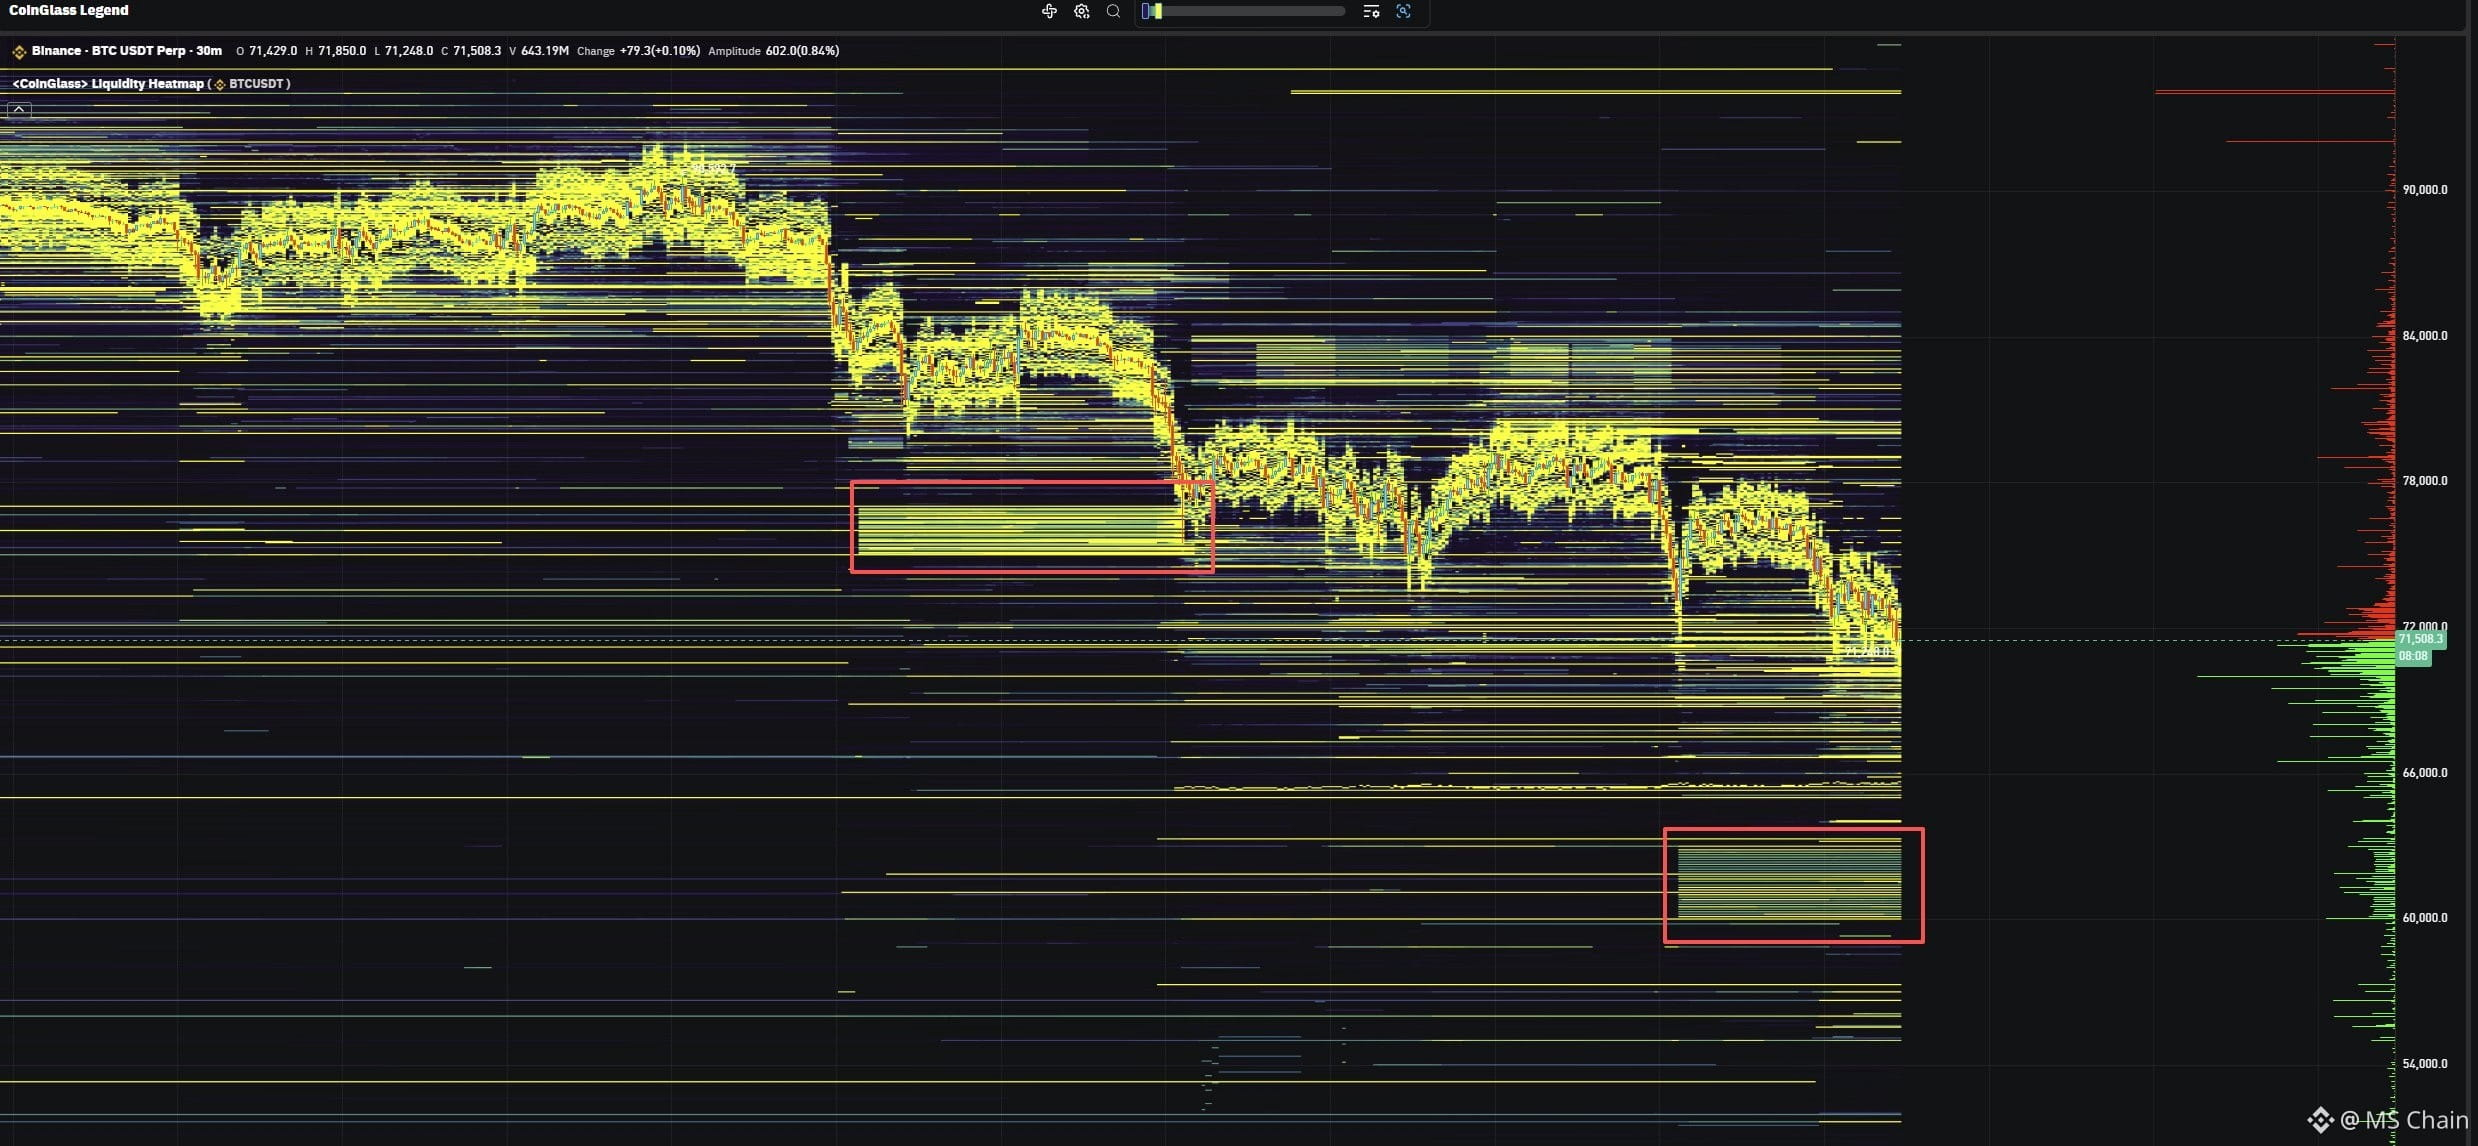The width and height of the screenshot is (2478, 1146).
Task: Click the current price tag 71,508.3
Action: pyautogui.click(x=2420, y=638)
